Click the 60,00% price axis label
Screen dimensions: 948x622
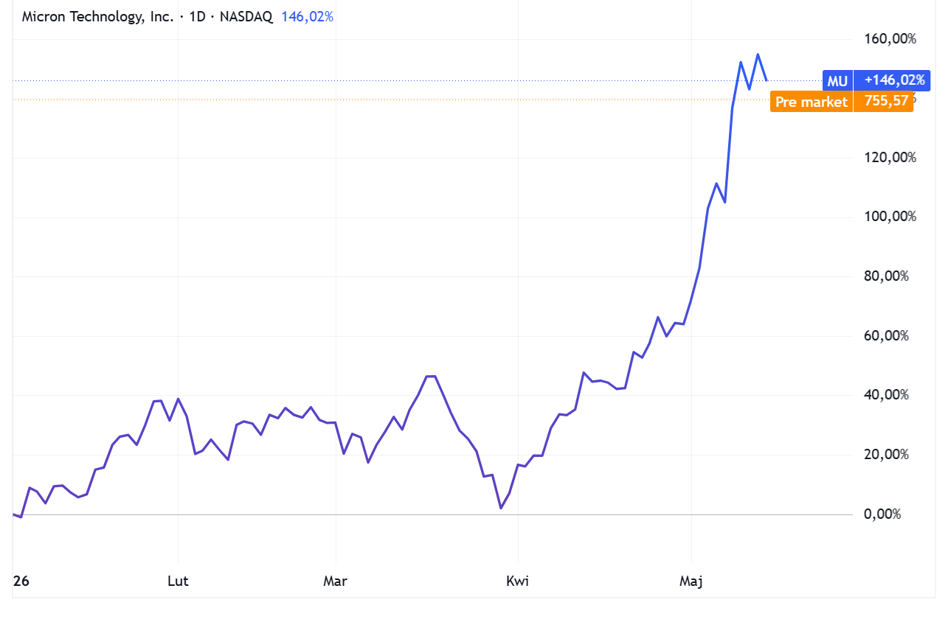(x=886, y=335)
